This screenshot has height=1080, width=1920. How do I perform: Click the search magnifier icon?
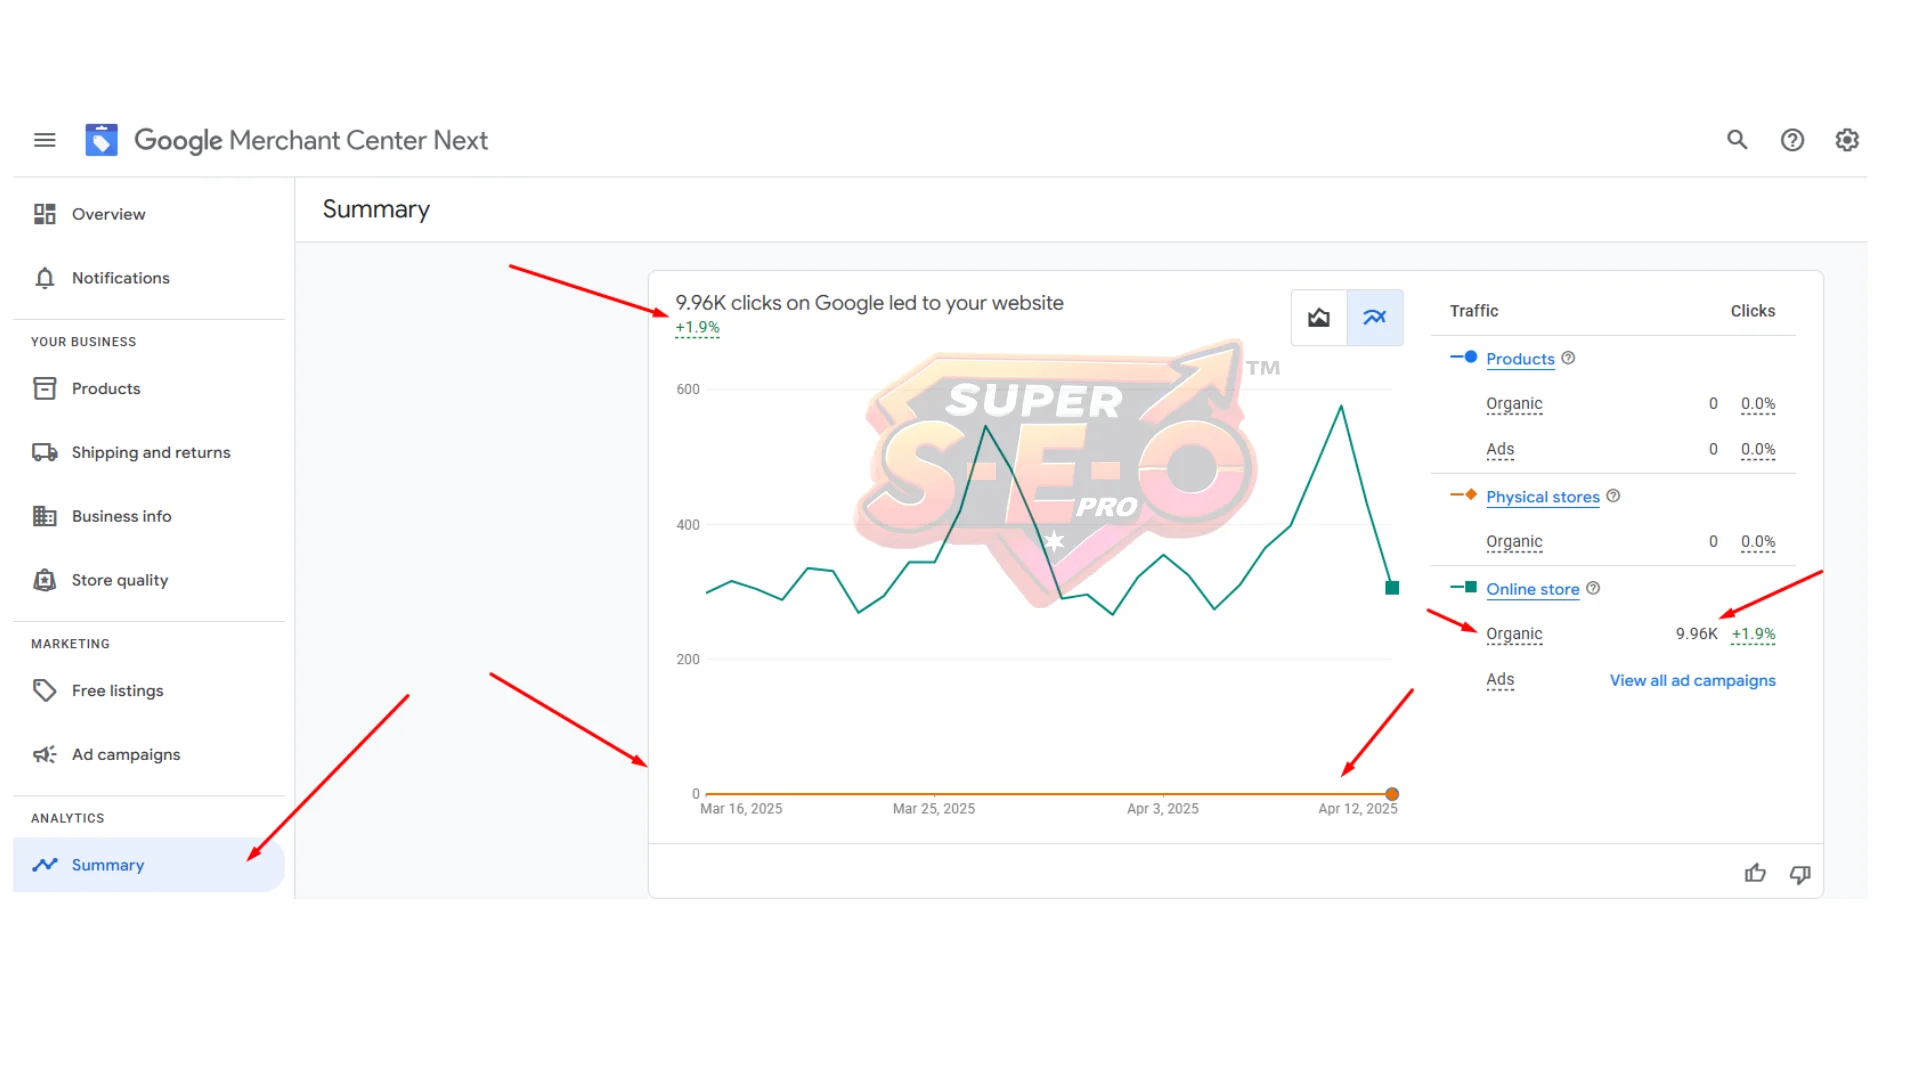pyautogui.click(x=1737, y=140)
